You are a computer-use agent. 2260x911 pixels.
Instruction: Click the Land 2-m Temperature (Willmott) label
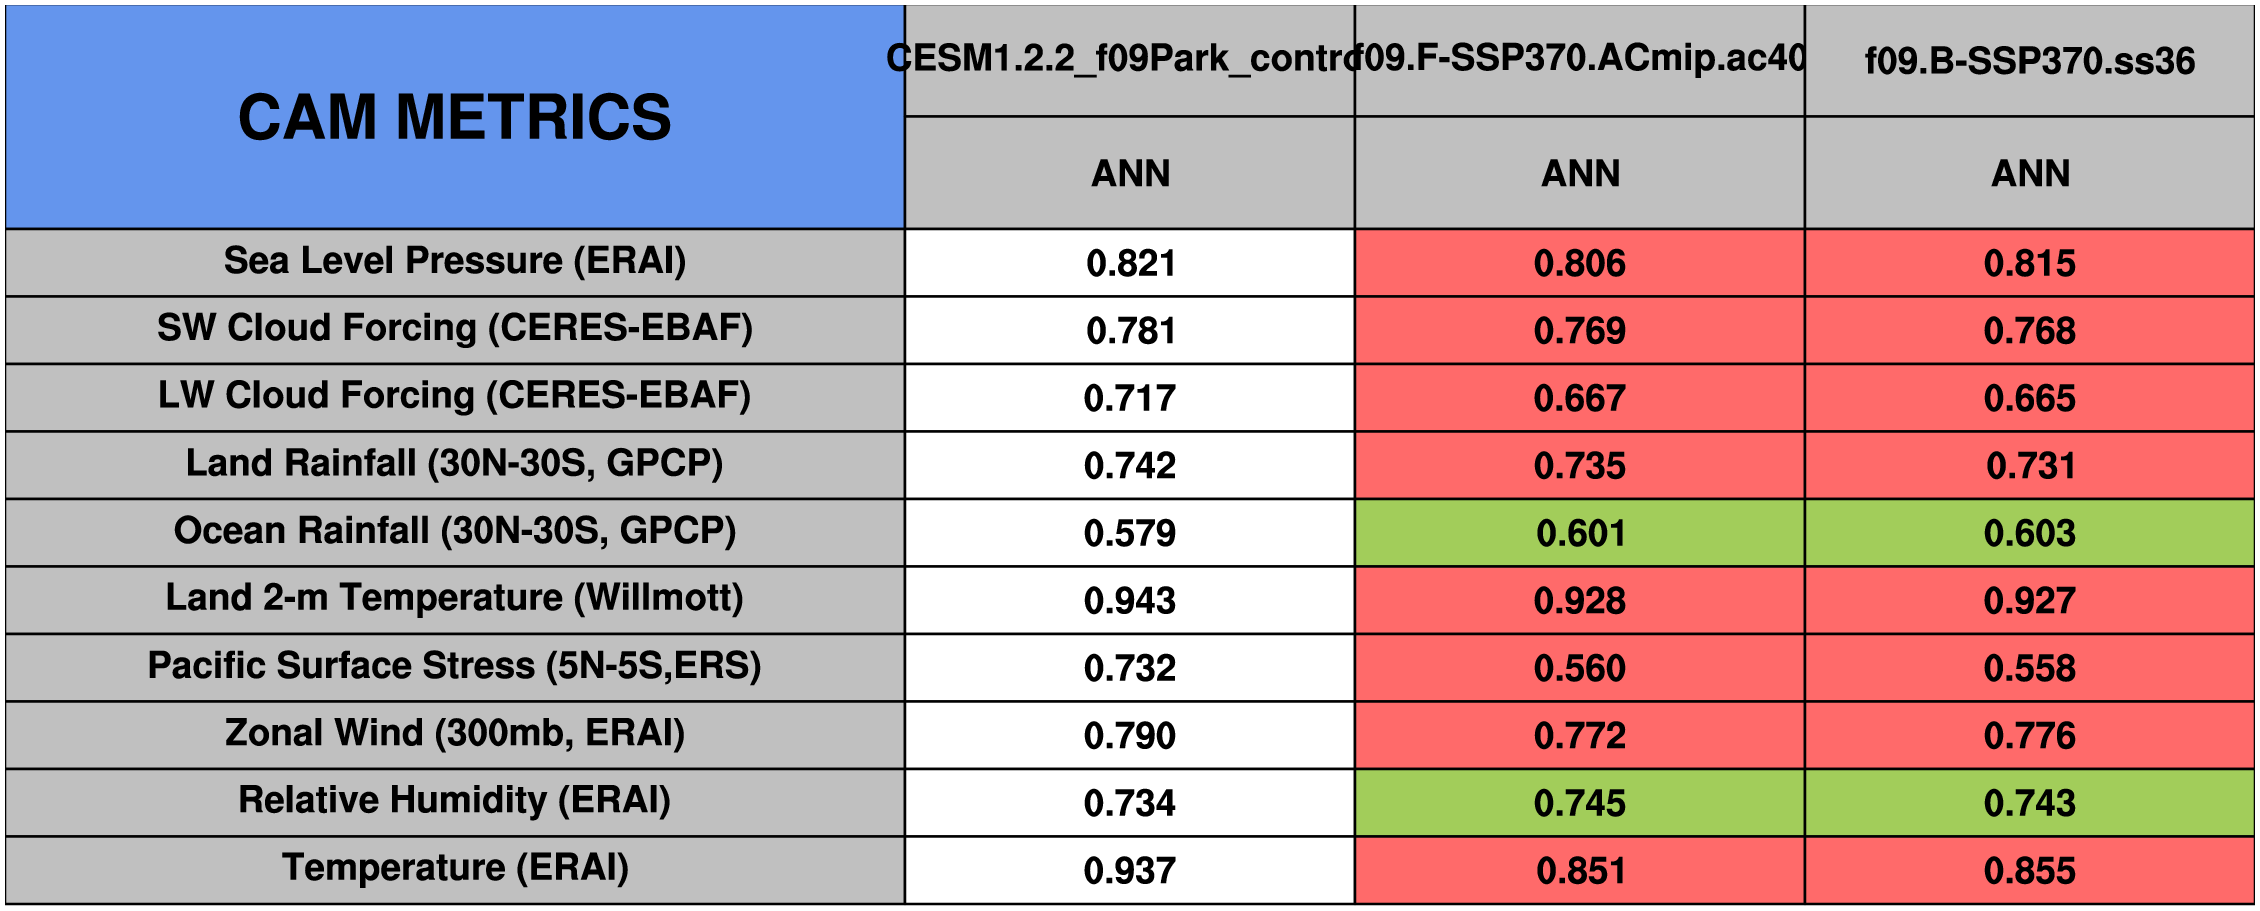click(455, 599)
